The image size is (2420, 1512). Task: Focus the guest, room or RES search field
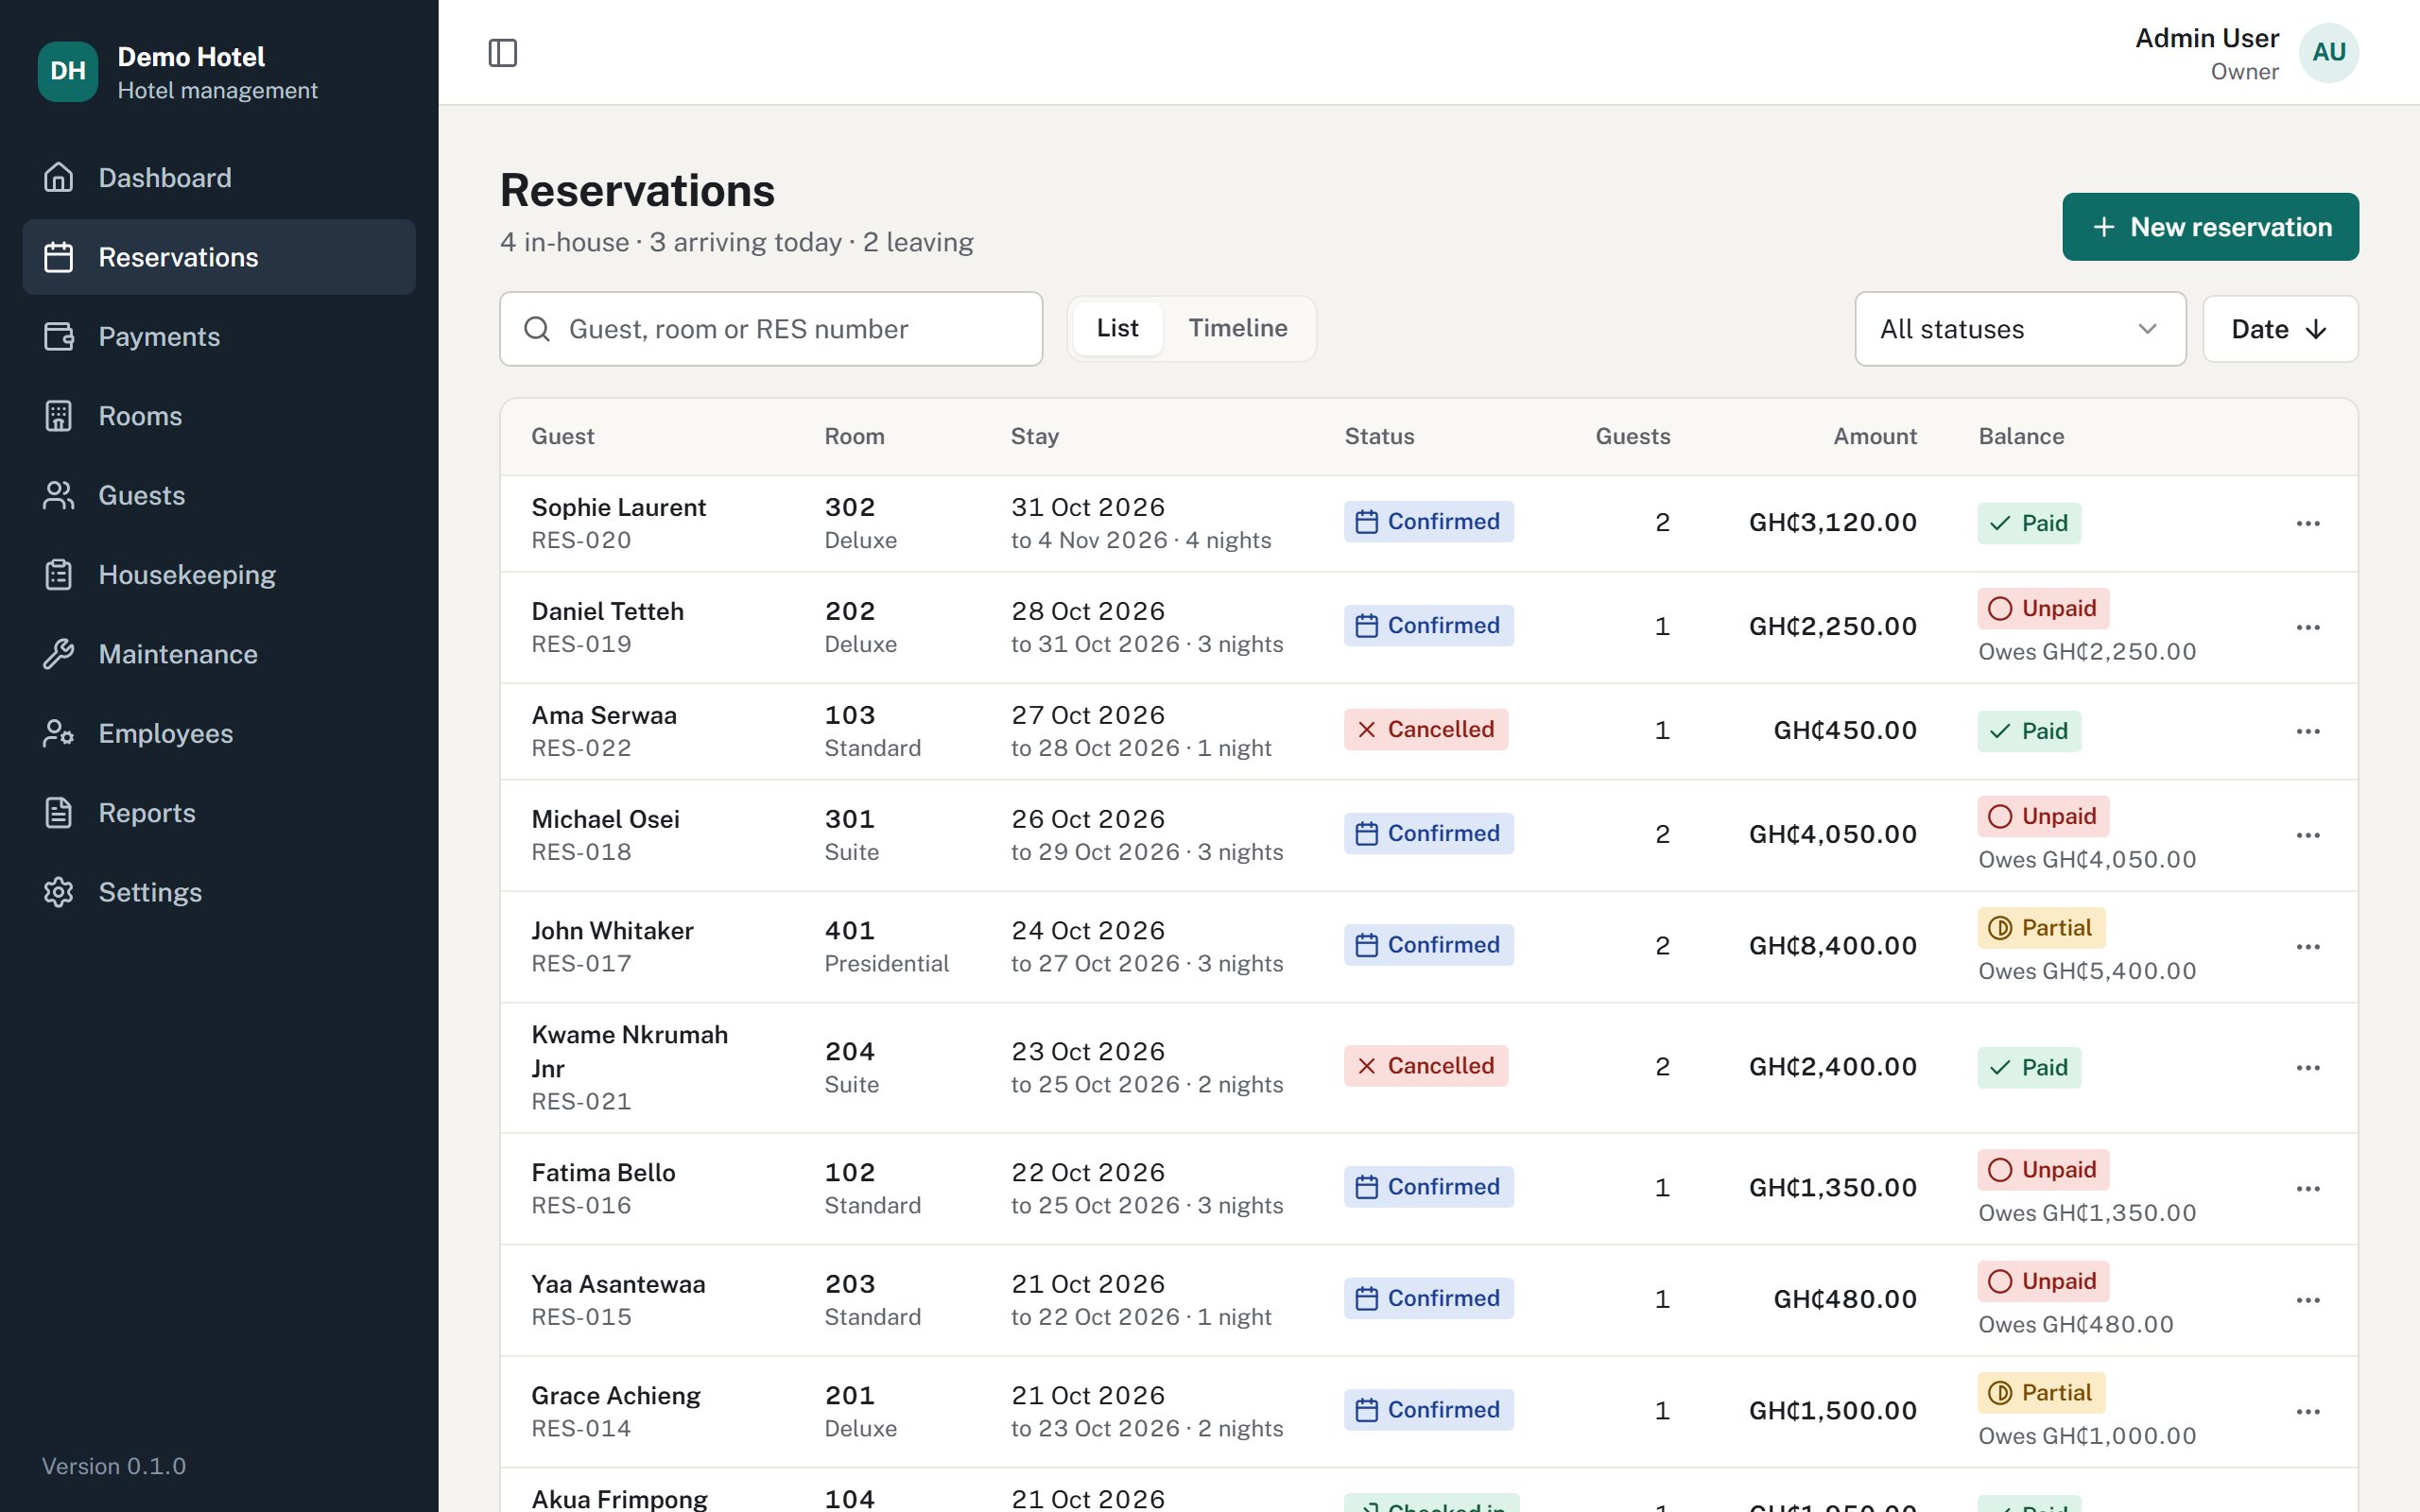click(771, 329)
